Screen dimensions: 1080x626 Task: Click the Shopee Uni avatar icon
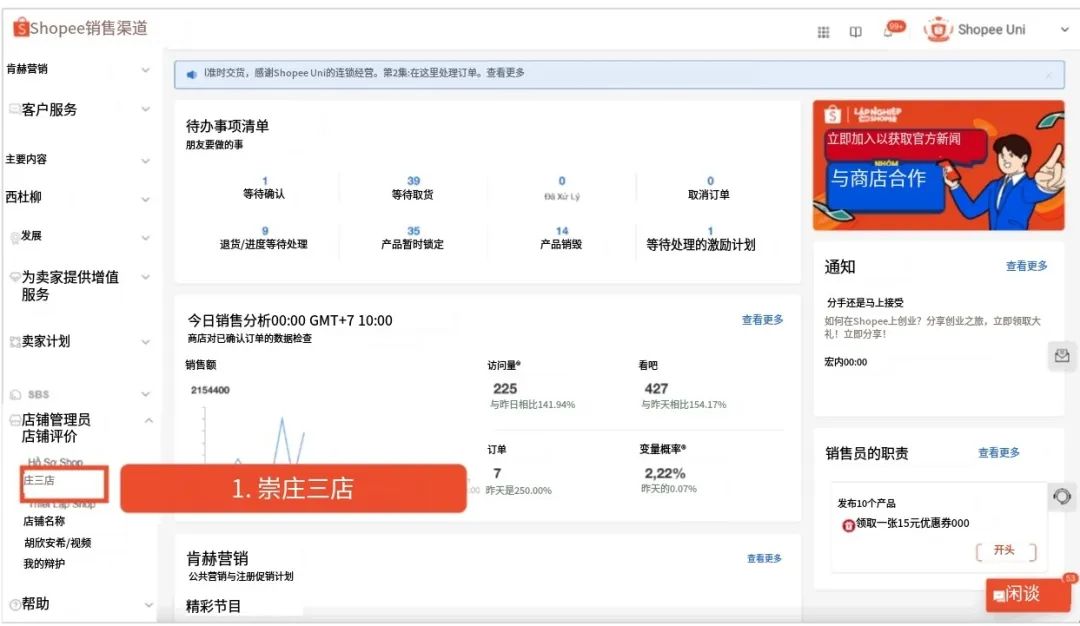[x=938, y=30]
